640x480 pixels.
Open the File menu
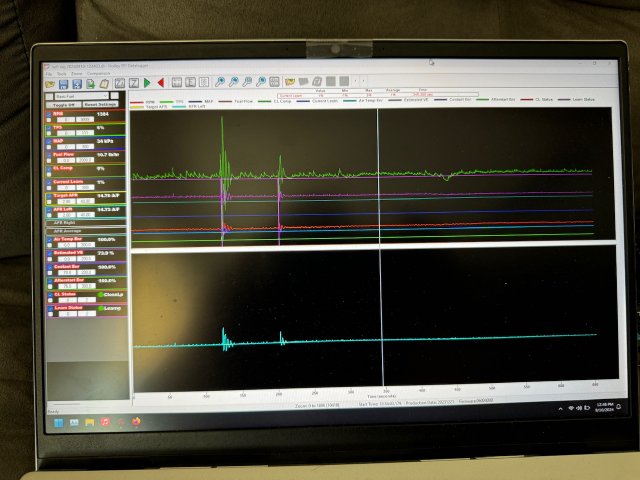click(x=48, y=74)
